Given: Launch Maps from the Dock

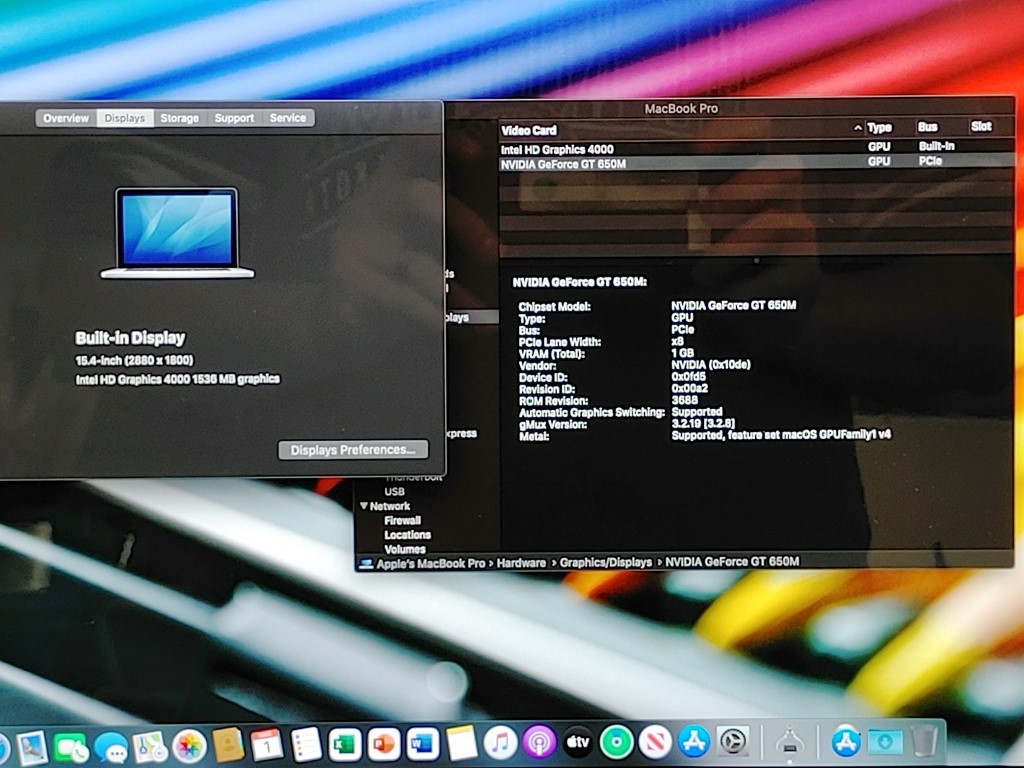Looking at the screenshot, I should point(150,746).
